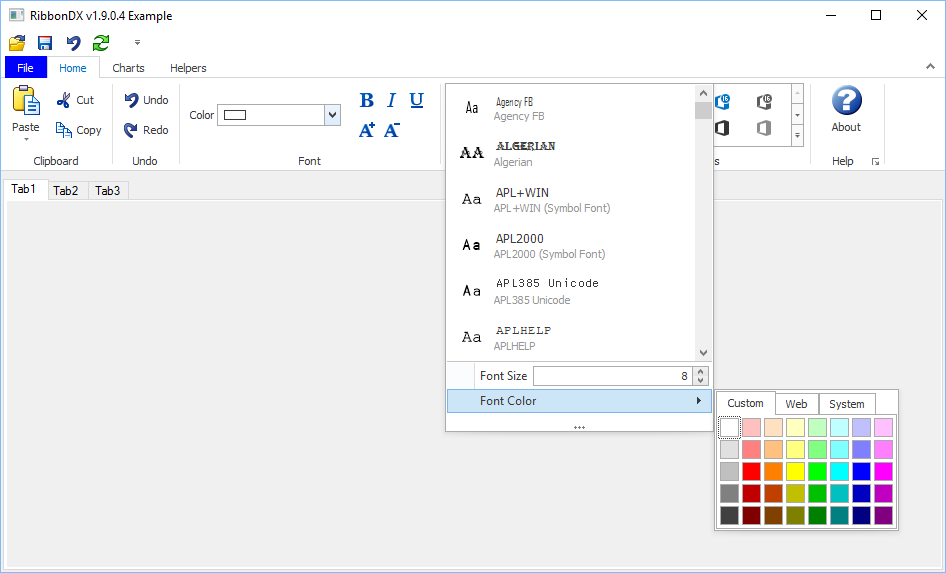Pick the bright yellow color swatch
946x573 pixels.
click(795, 471)
